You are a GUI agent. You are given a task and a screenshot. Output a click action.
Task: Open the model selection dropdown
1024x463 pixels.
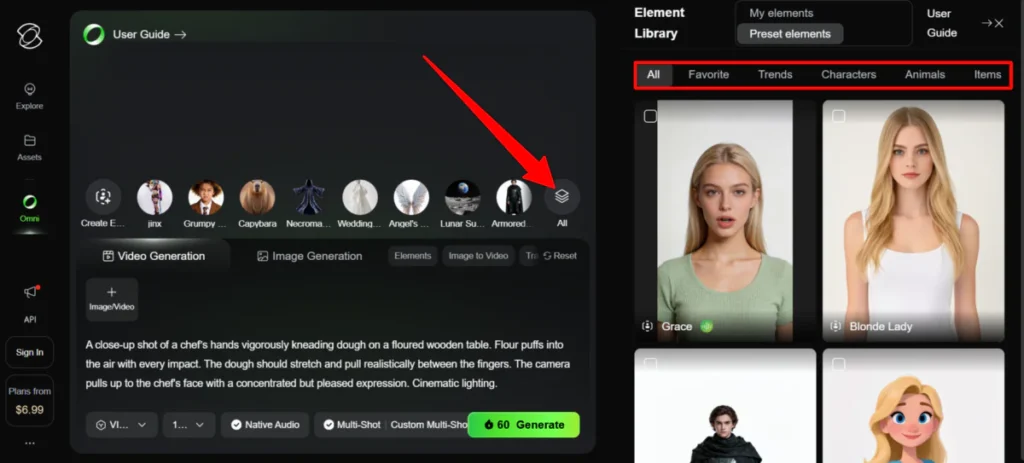point(122,425)
